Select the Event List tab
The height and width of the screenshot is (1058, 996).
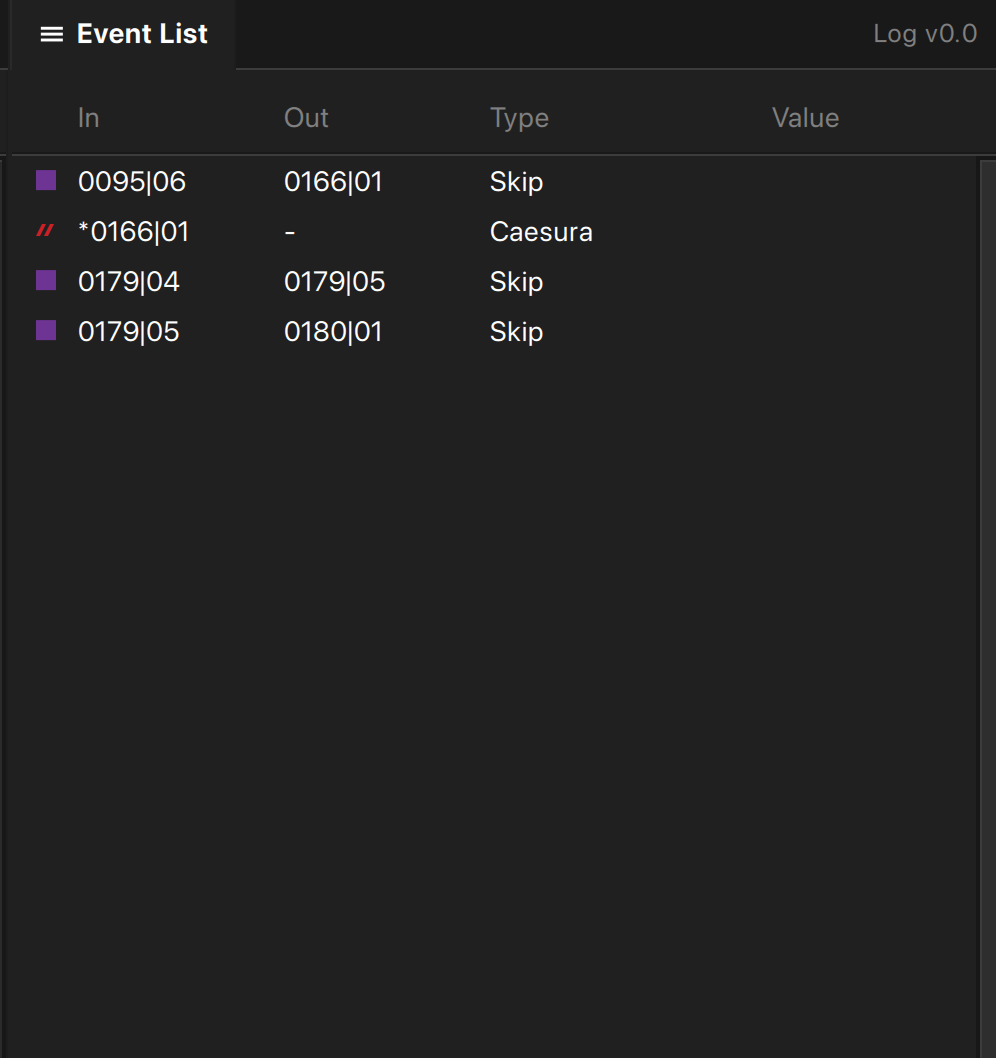[x=124, y=34]
